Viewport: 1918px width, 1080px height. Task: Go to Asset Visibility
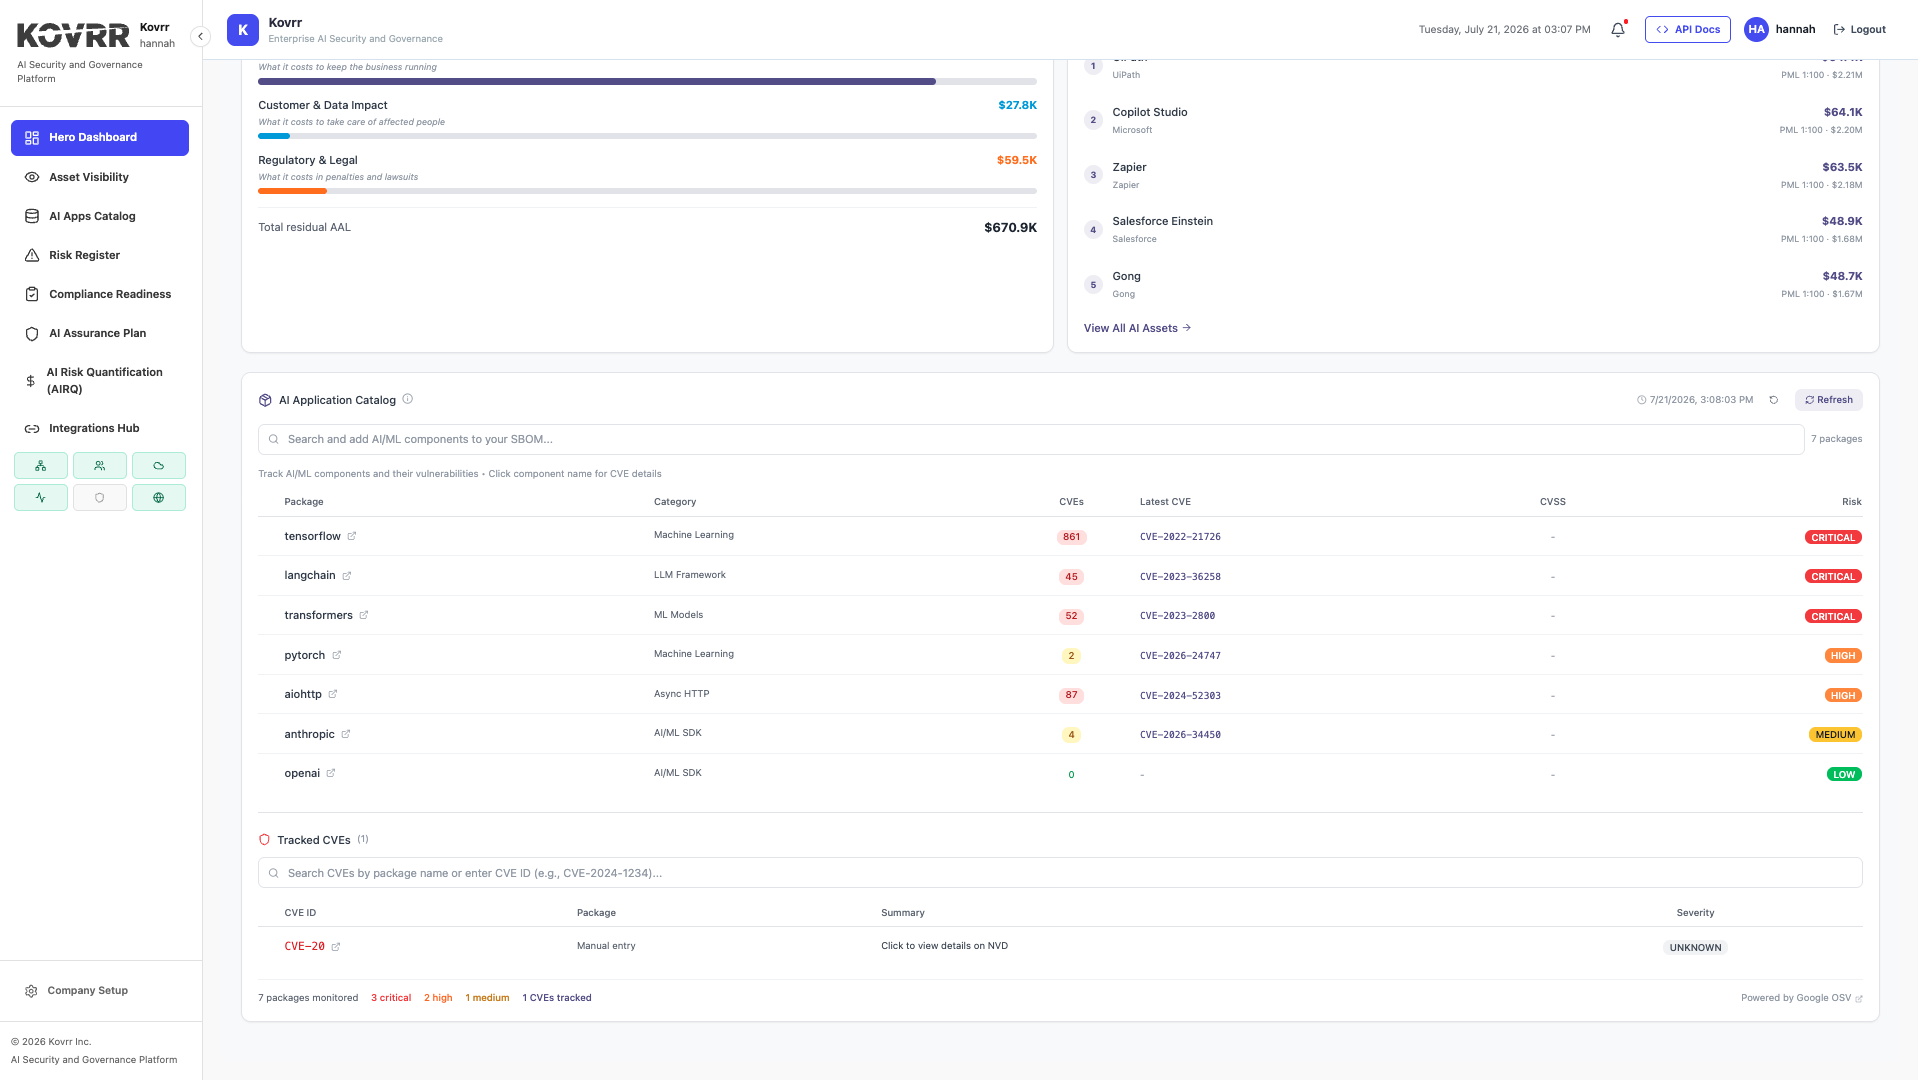pyautogui.click(x=100, y=177)
